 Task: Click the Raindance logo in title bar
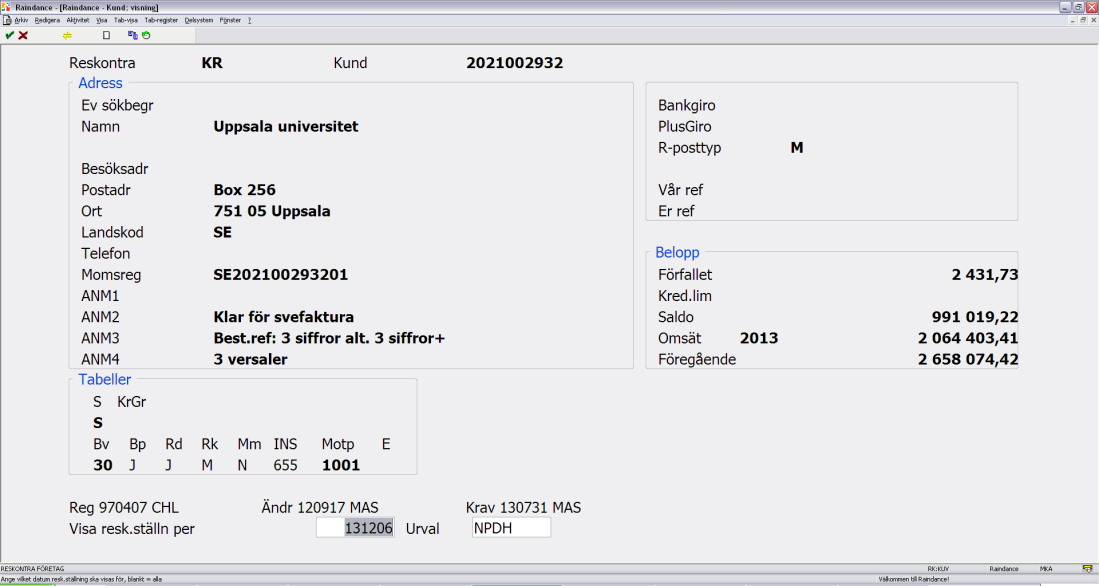(x=7, y=7)
